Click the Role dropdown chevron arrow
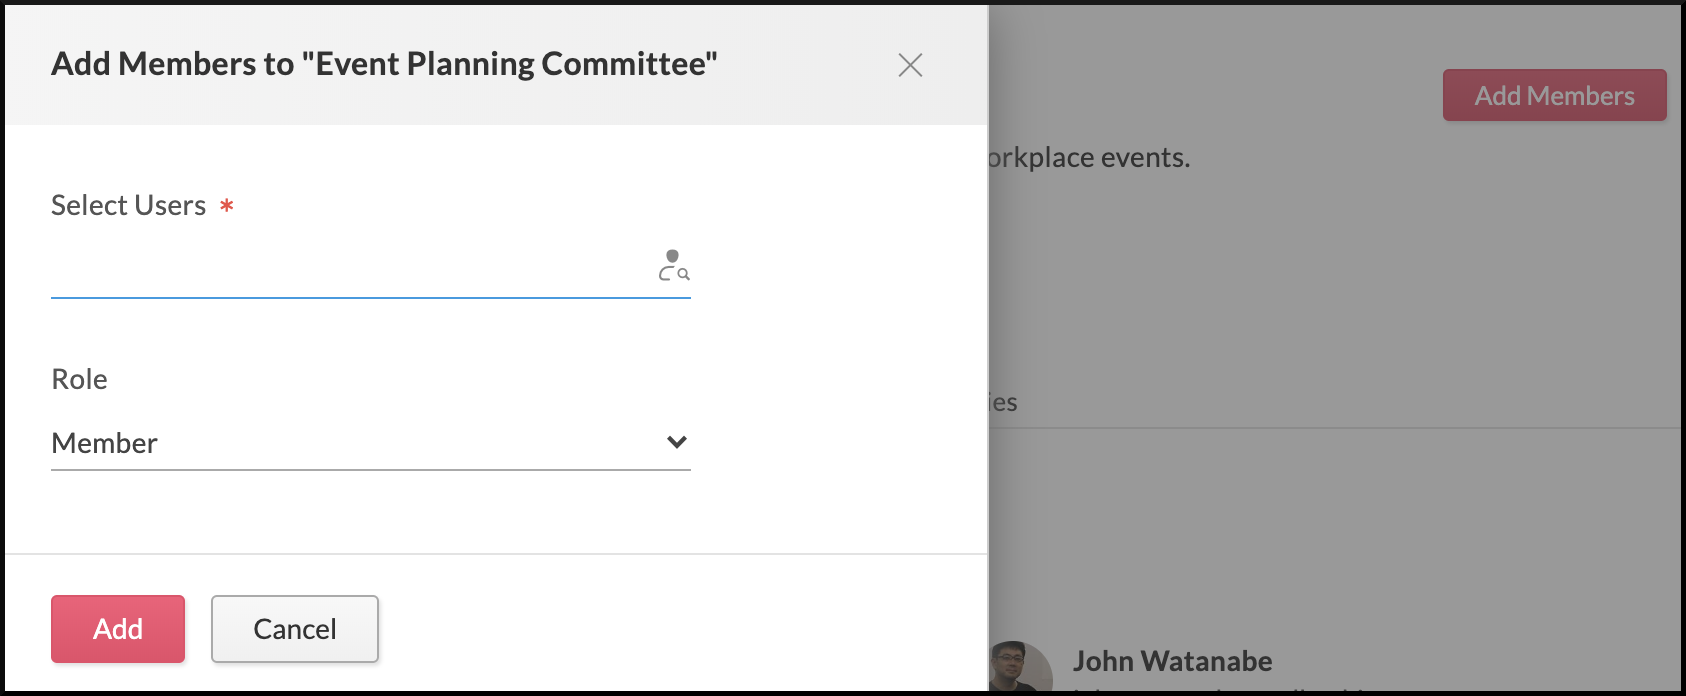The height and width of the screenshot is (696, 1686). point(677,442)
